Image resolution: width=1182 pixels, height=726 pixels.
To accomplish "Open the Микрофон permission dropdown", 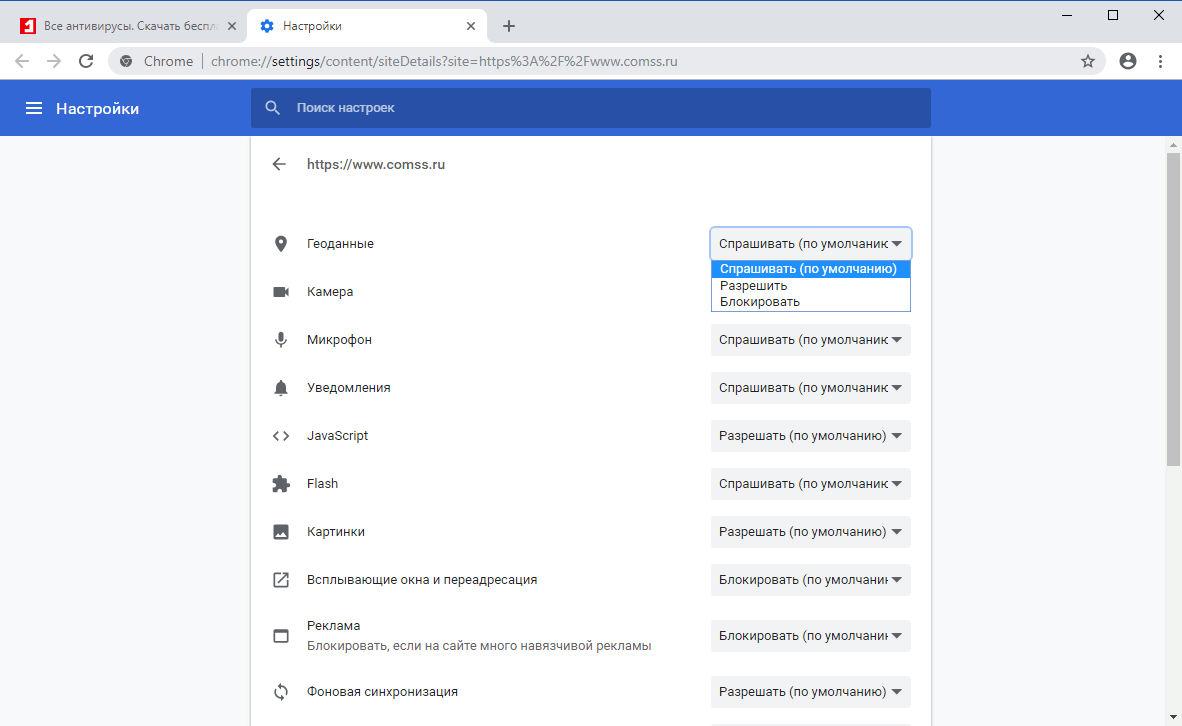I will (x=810, y=340).
